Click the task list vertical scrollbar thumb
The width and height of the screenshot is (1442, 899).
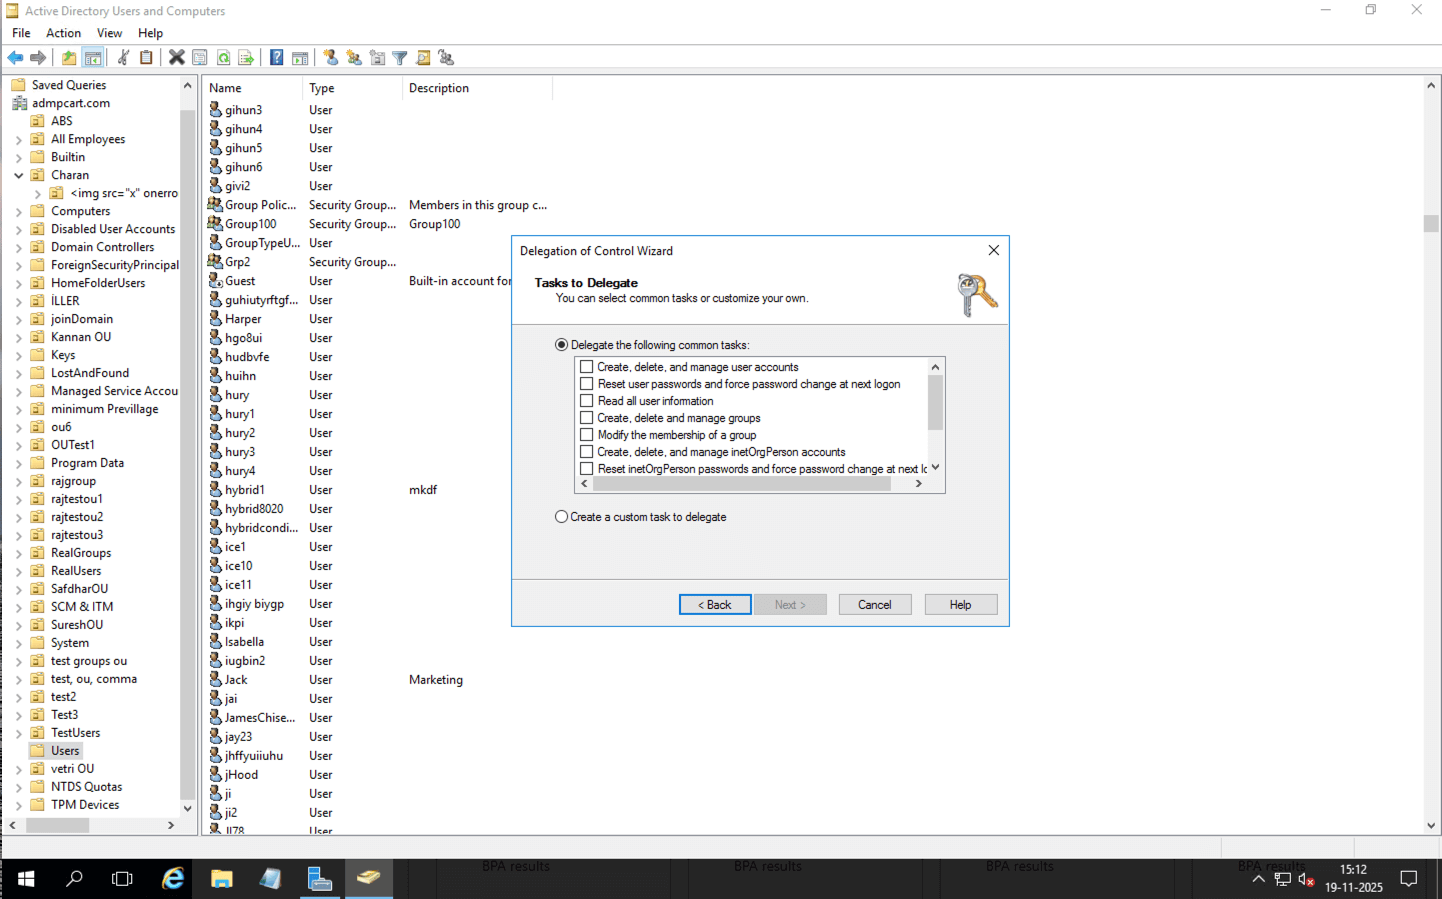tap(935, 402)
